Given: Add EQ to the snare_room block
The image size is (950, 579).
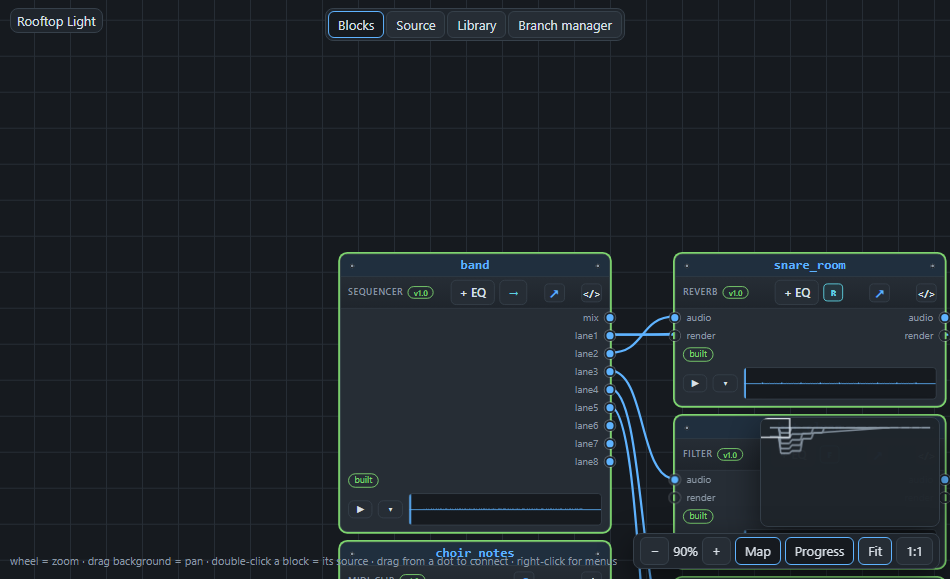Looking at the screenshot, I should point(797,293).
